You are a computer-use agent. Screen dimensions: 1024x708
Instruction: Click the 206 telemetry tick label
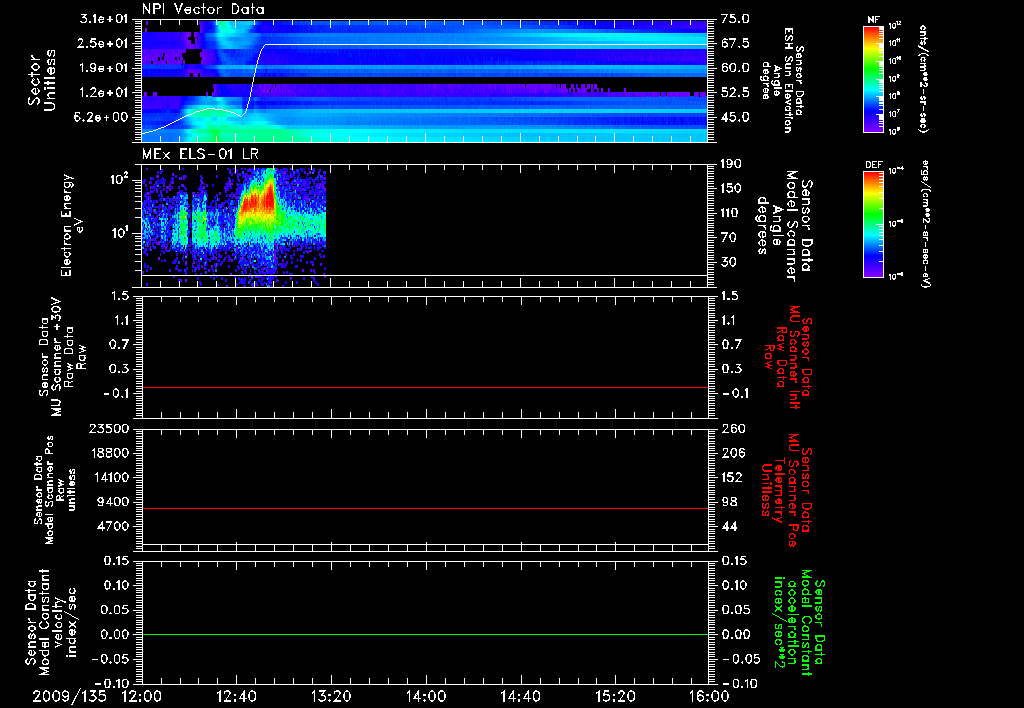pos(733,453)
